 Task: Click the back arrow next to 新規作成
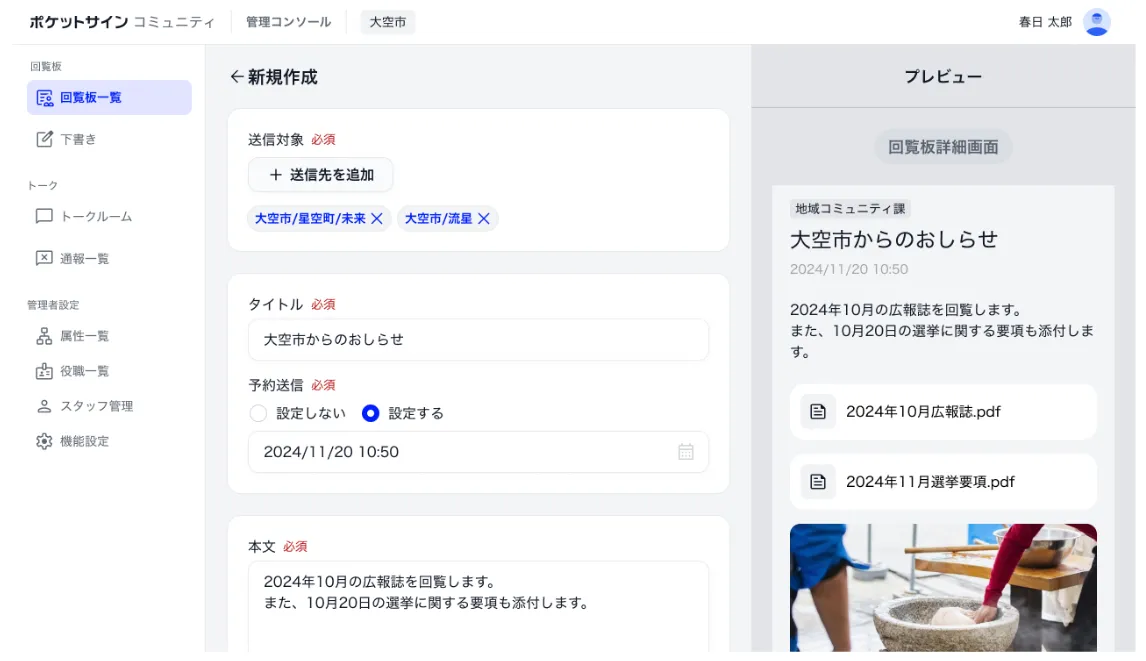tap(236, 76)
